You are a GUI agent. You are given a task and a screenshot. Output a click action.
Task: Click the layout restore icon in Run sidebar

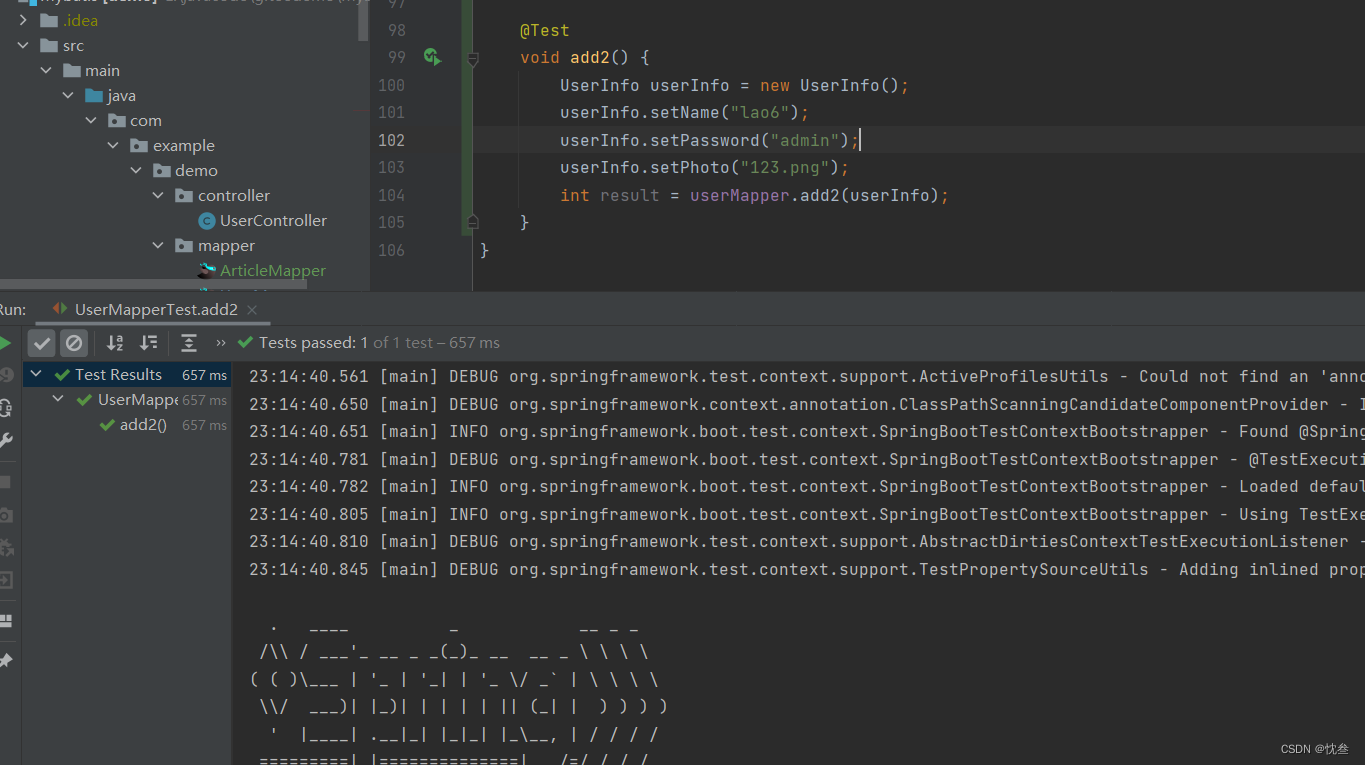click(6, 620)
